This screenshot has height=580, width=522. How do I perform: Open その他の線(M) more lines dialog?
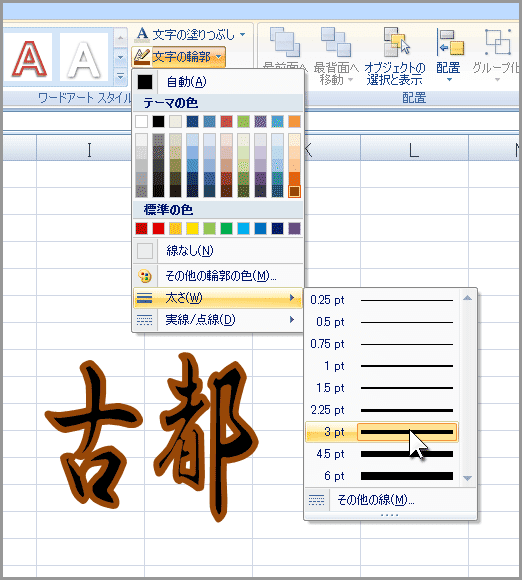390,500
